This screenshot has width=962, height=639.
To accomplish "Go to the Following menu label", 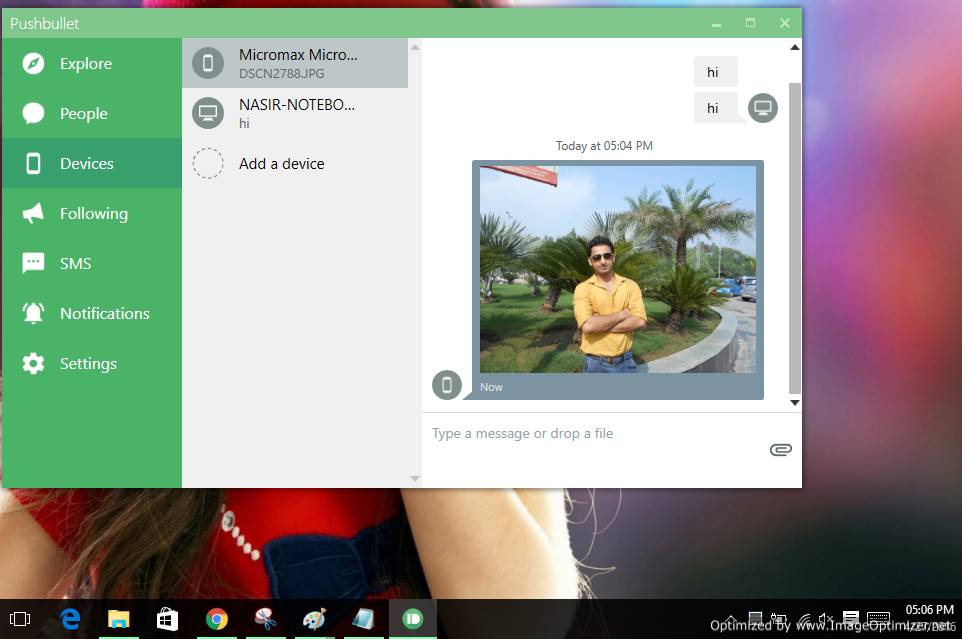I will click(94, 214).
